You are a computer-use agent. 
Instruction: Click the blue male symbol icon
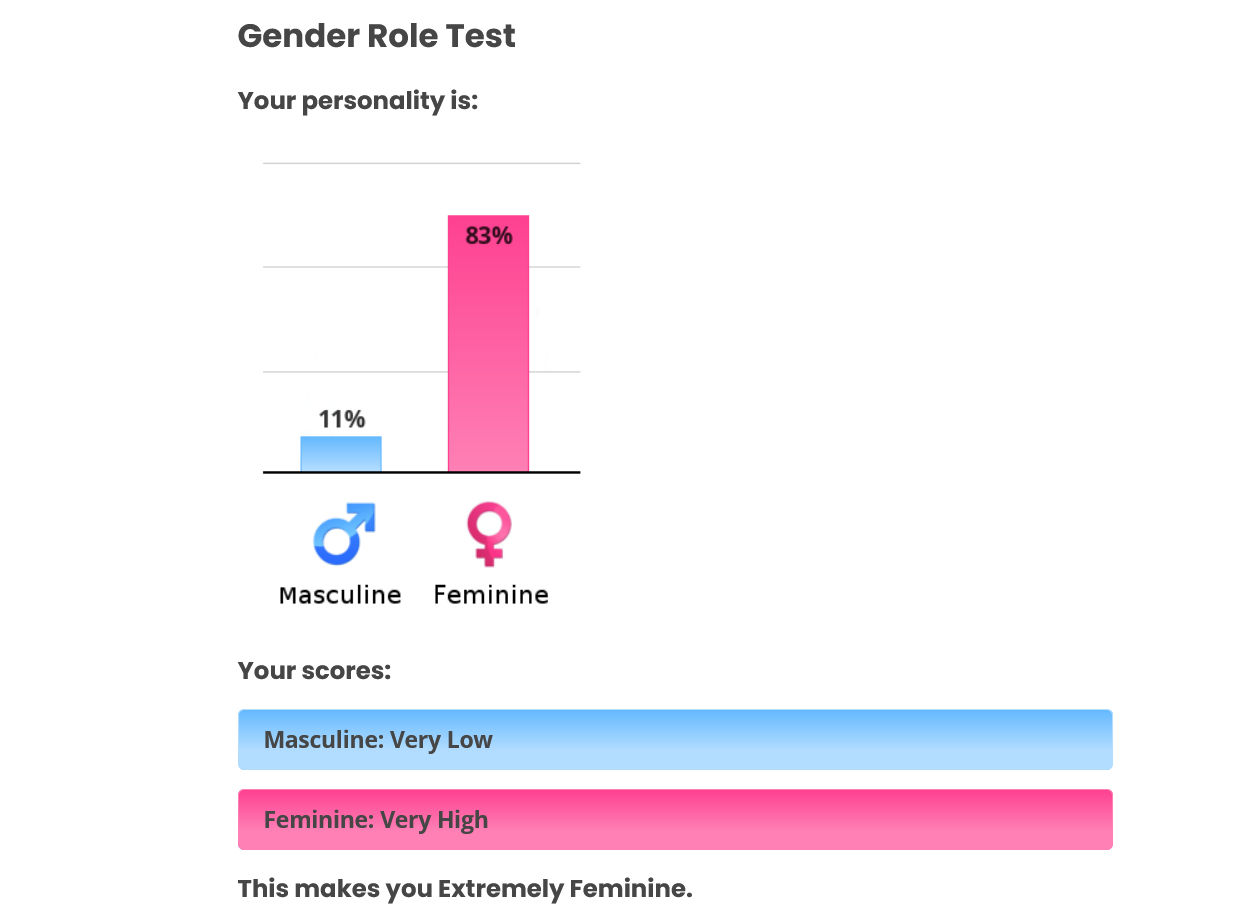343,533
